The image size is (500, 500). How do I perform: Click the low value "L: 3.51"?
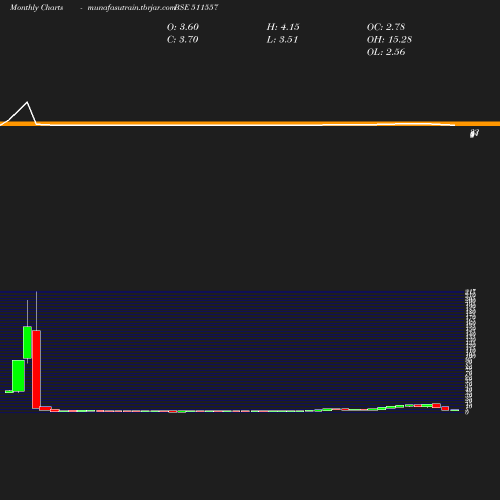[x=282, y=40]
